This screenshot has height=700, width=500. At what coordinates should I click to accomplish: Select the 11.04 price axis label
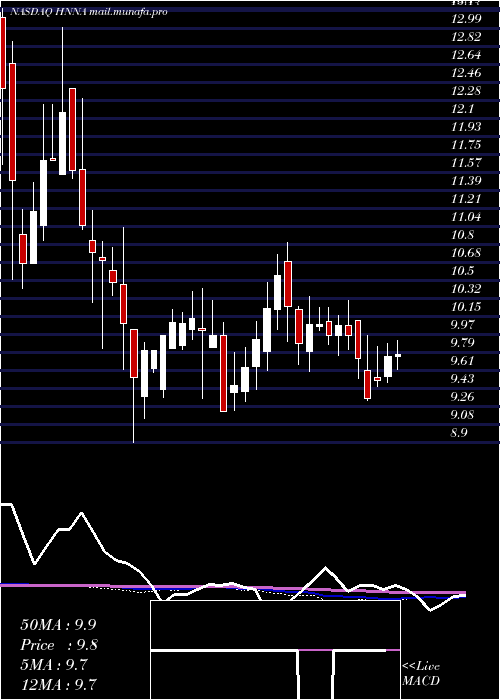(466, 217)
